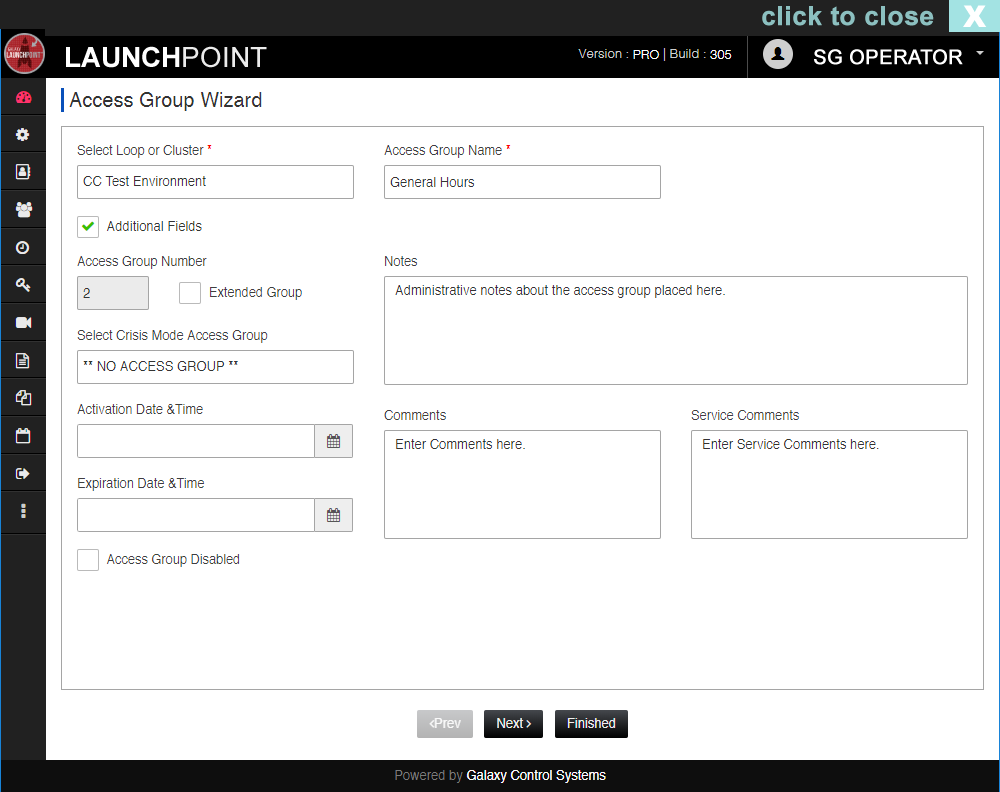Viewport: 1000px width, 792px height.
Task: Enable the Extended Group checkbox
Action: click(x=190, y=292)
